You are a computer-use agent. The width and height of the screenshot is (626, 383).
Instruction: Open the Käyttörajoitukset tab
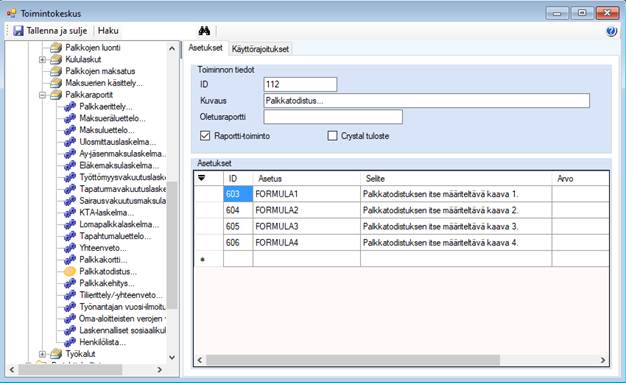[260, 49]
